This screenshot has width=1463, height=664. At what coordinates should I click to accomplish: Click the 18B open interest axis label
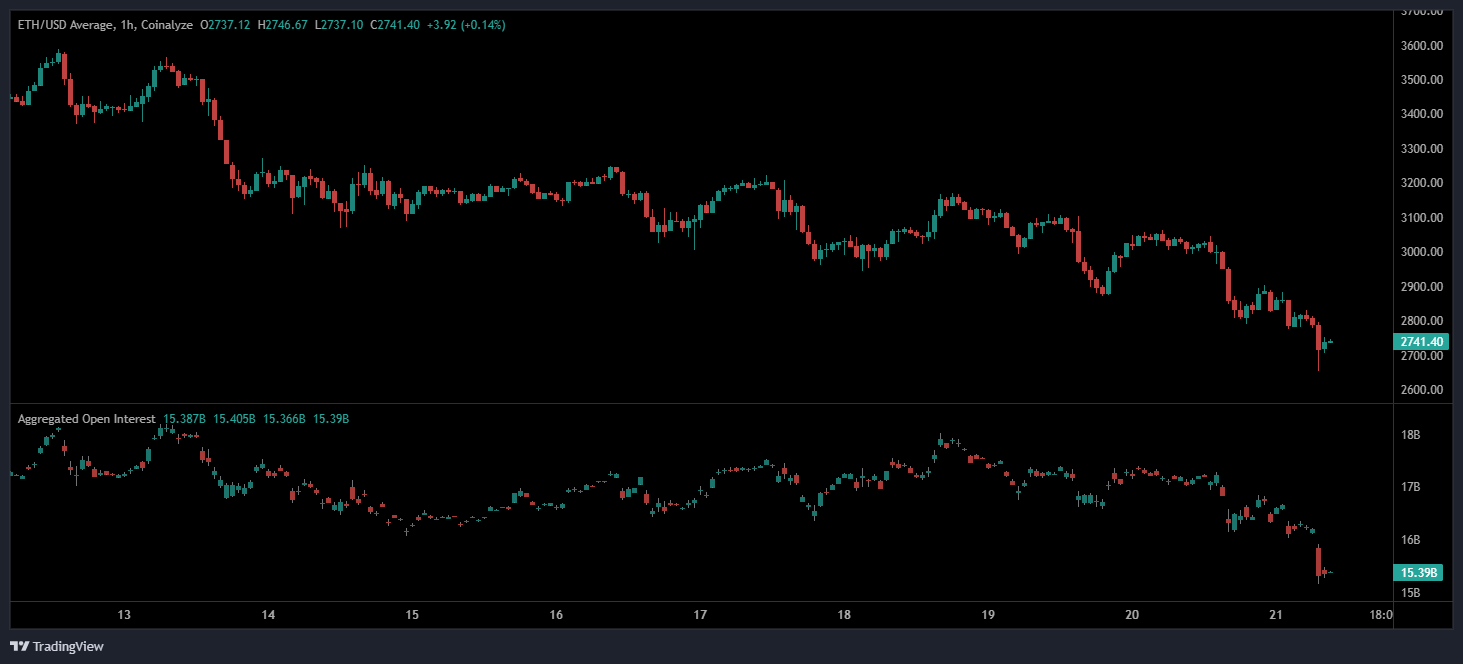click(x=1411, y=435)
